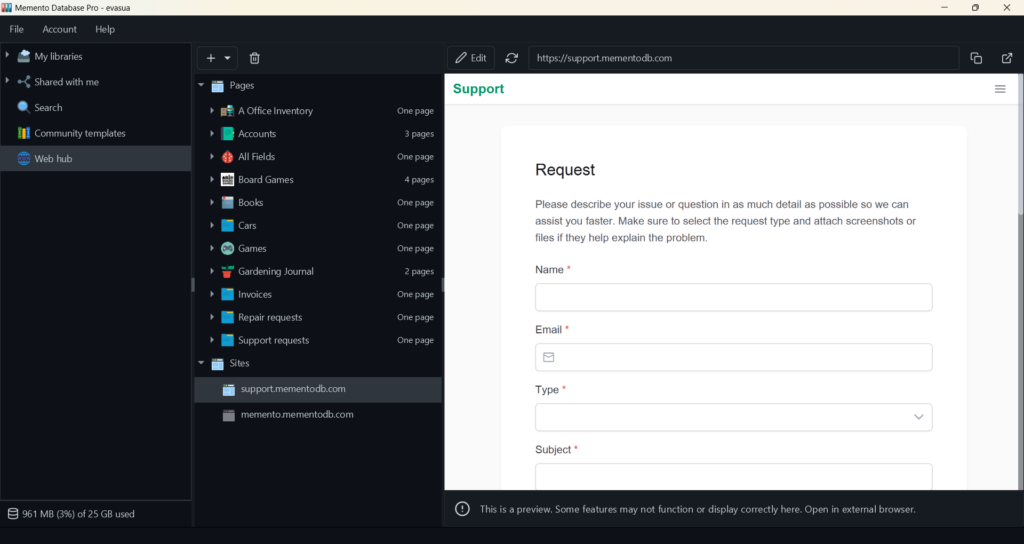Open the Type dropdown in the form
Viewport: 1024px width, 544px height.
[x=733, y=417]
